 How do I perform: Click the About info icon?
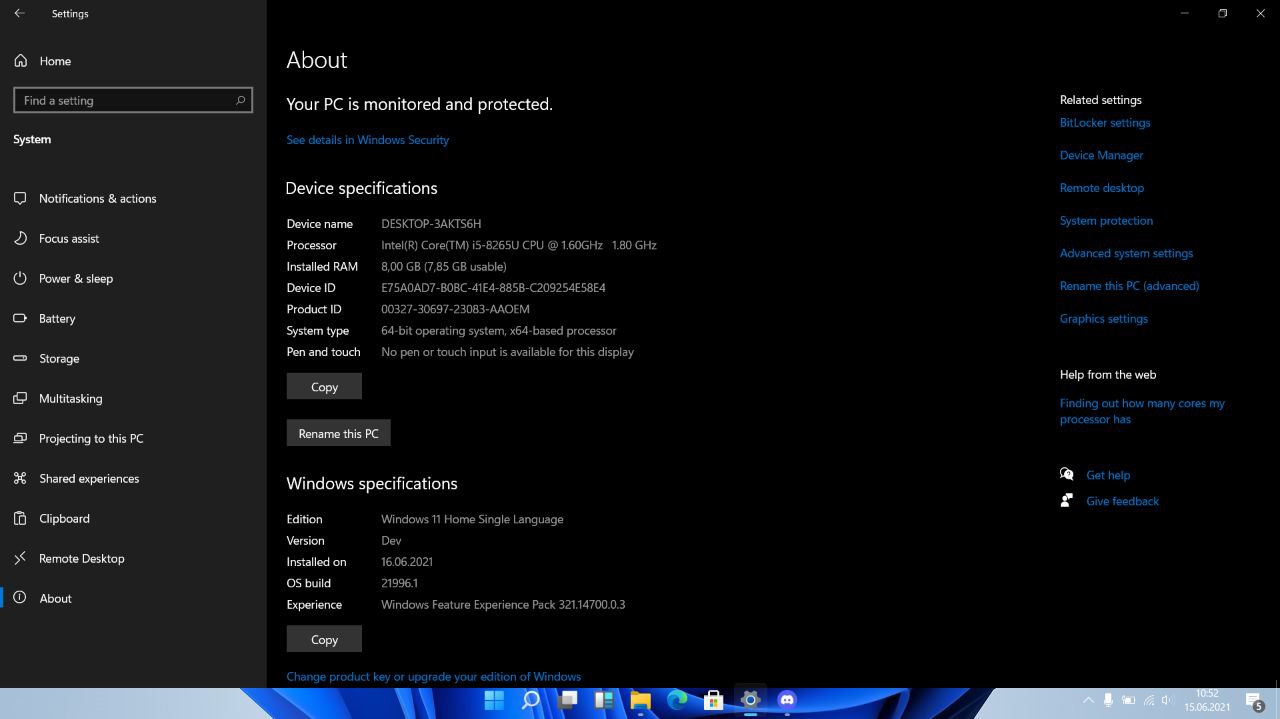[20, 598]
